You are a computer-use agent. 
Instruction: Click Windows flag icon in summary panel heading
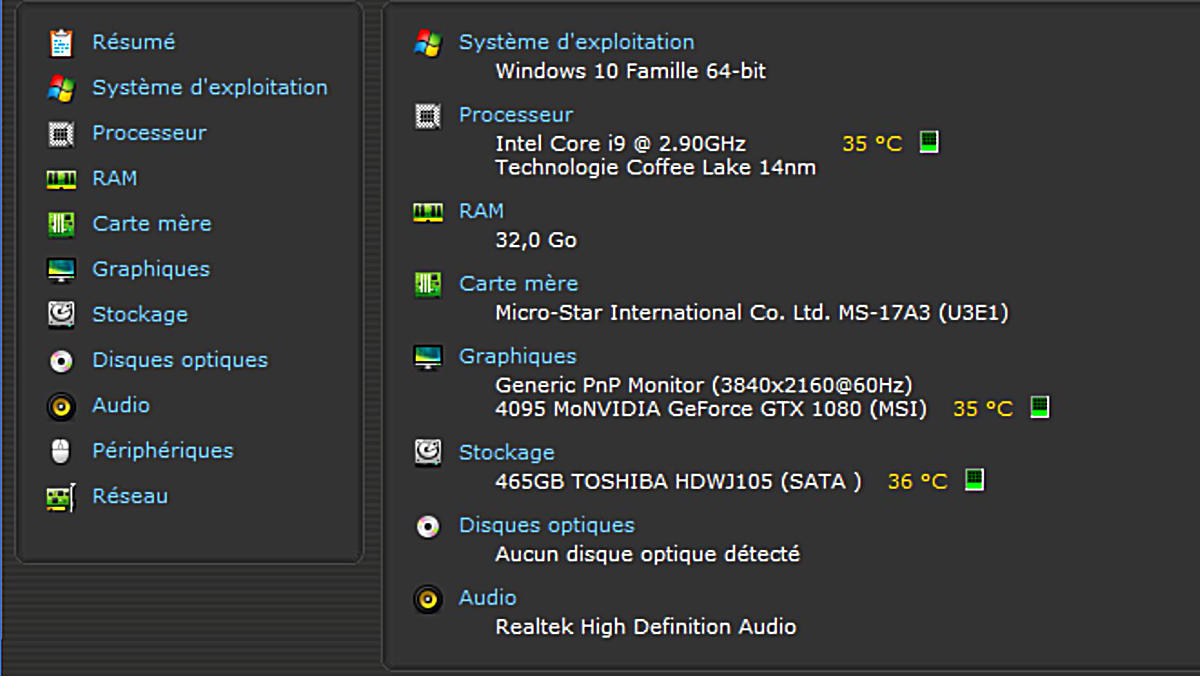point(428,43)
